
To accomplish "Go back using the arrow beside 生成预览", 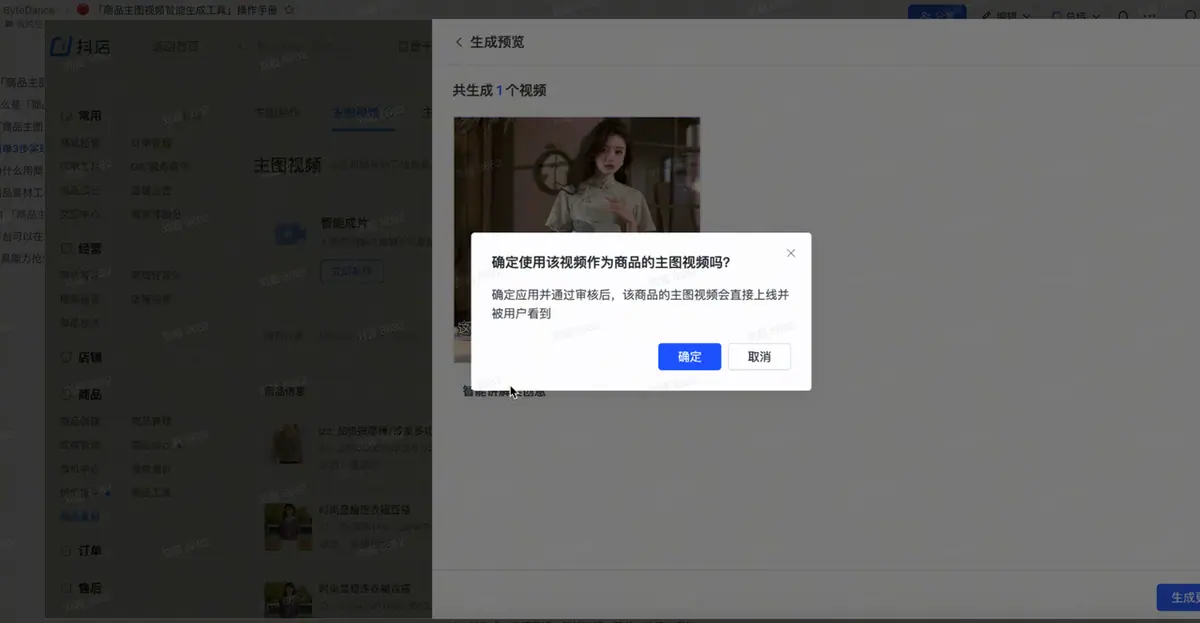I will click(459, 42).
